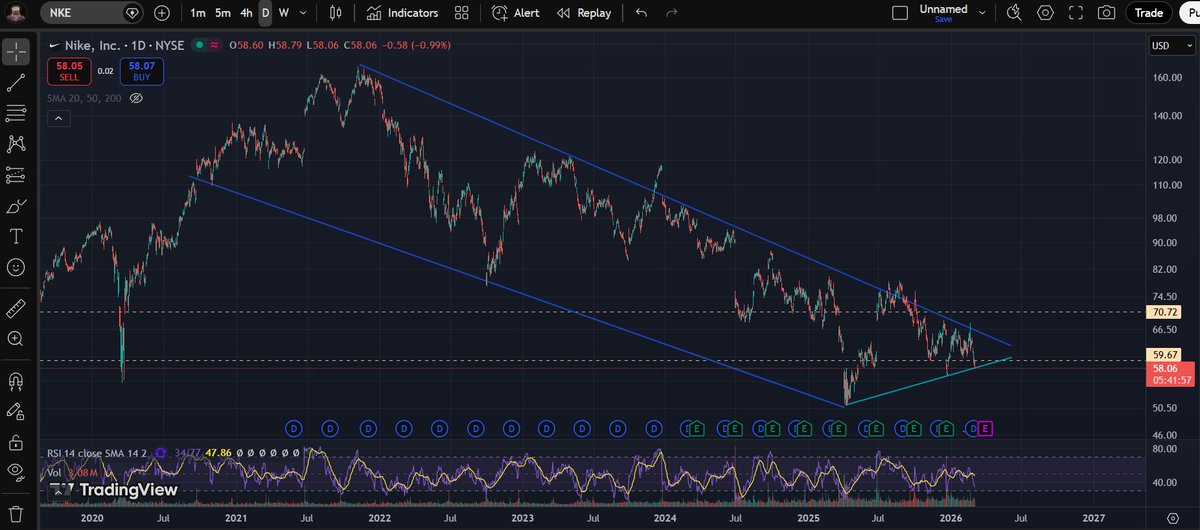Select the 4h timeframe
This screenshot has height=530, width=1200.
tap(246, 13)
